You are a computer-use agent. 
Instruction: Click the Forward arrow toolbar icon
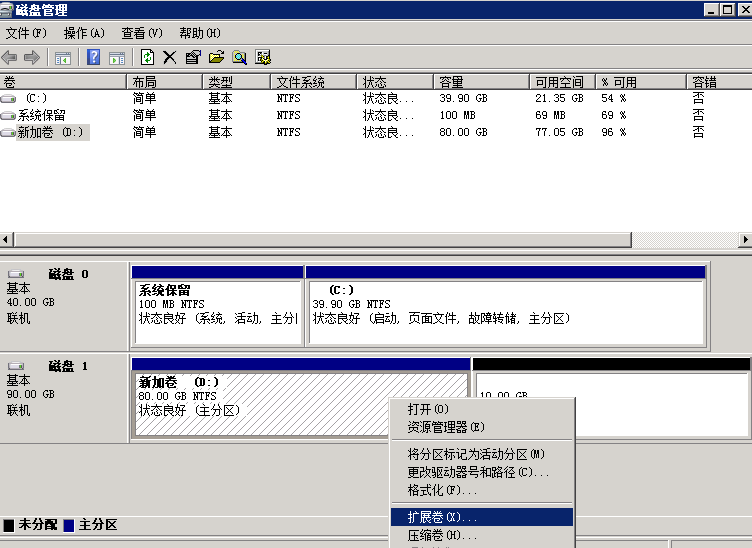click(x=32, y=57)
